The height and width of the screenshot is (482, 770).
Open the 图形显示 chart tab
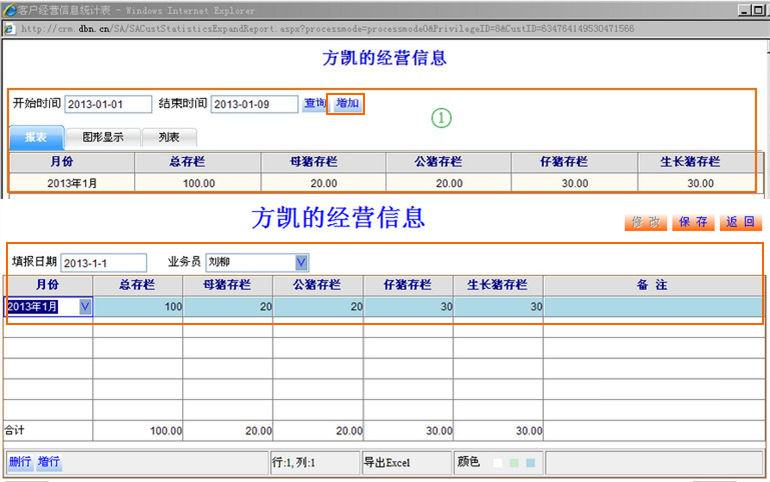[103, 138]
